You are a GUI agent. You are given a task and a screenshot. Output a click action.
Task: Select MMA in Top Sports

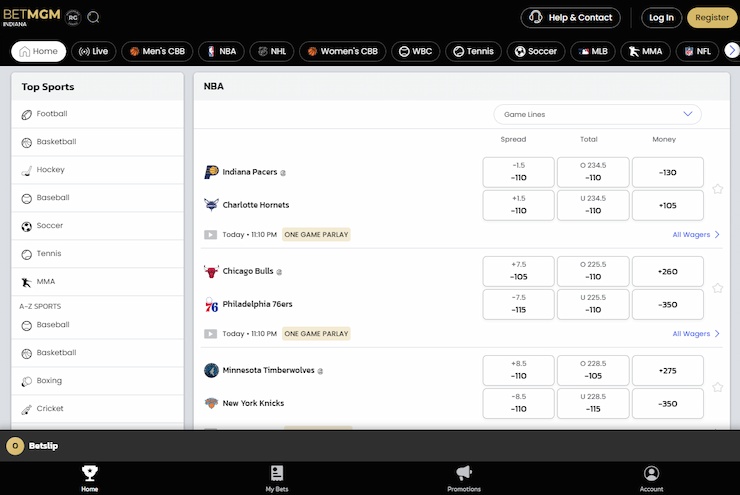point(98,282)
